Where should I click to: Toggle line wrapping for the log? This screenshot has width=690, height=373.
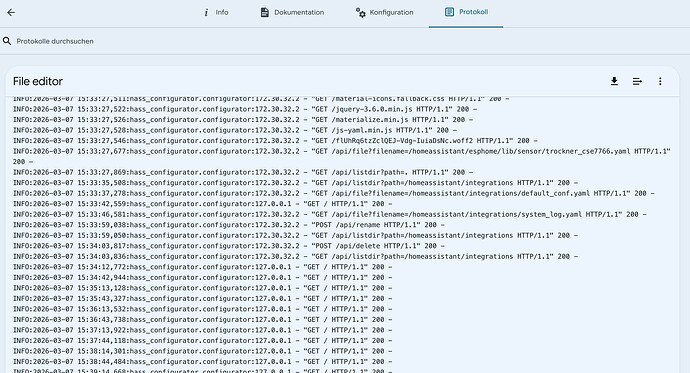[x=637, y=81]
